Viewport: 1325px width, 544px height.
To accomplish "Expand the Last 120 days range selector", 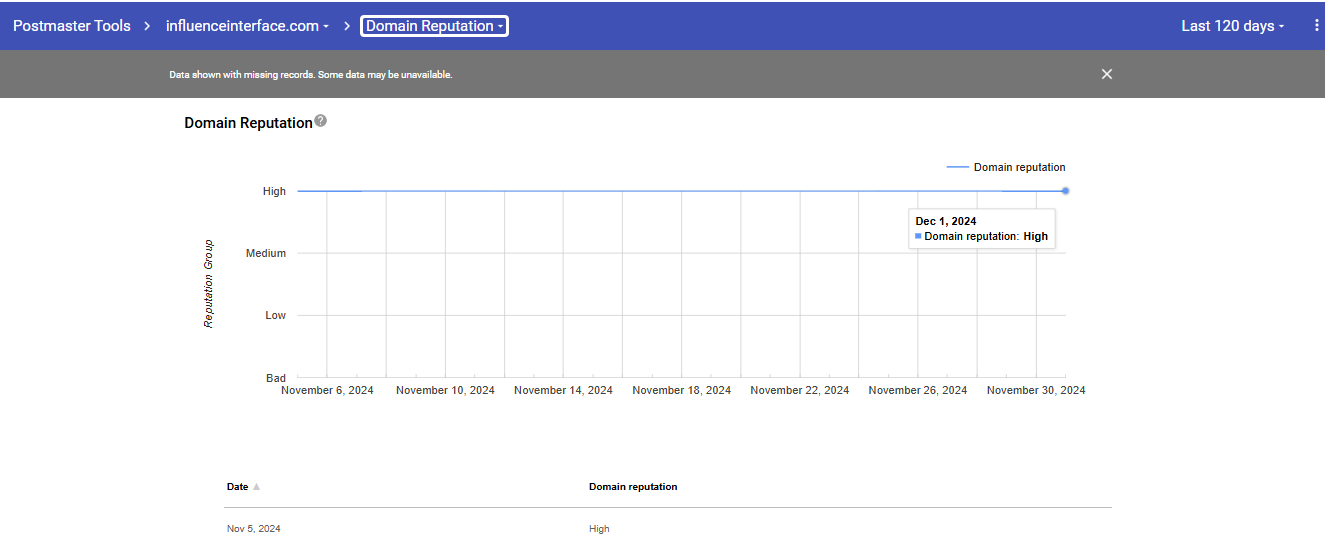I will coord(1232,26).
